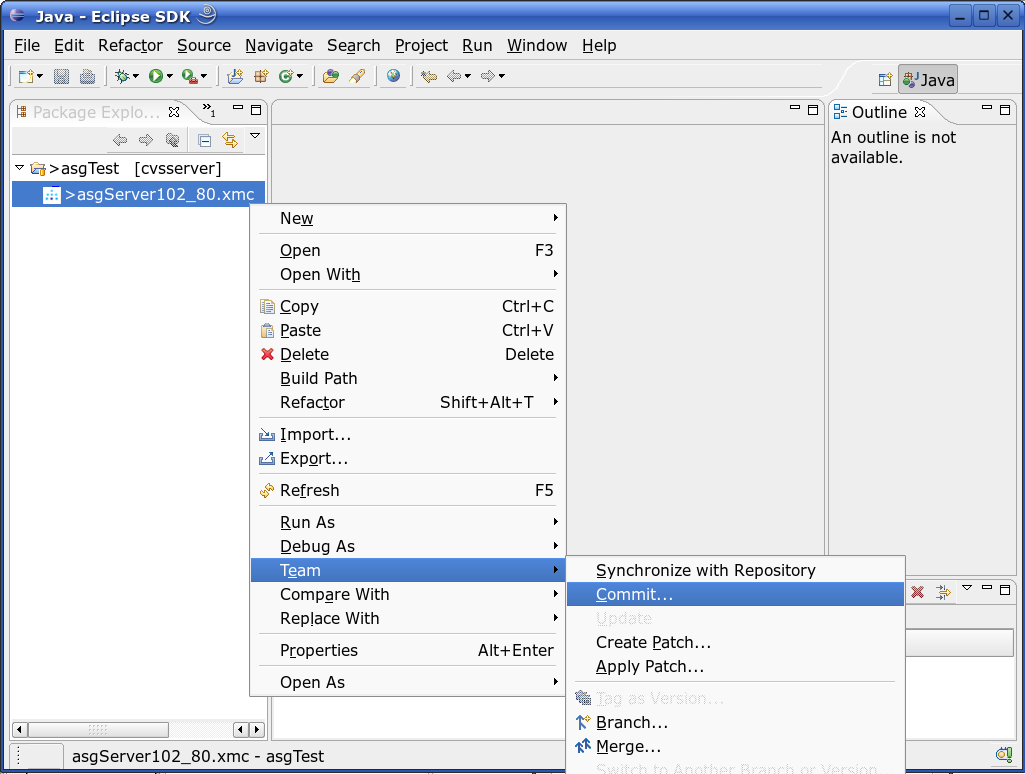
Task: Choose Commit... in the Team submenu
Action: [735, 594]
